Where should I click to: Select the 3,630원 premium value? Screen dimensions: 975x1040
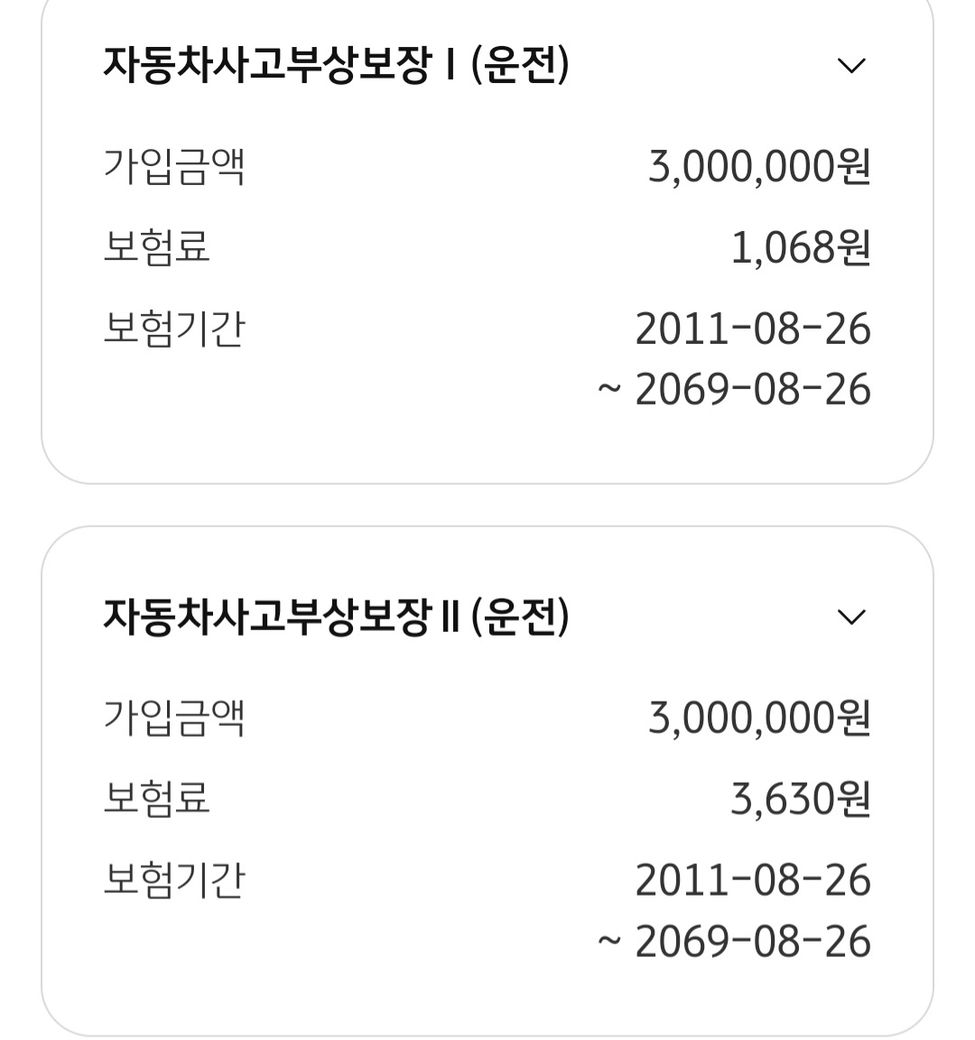(x=800, y=799)
